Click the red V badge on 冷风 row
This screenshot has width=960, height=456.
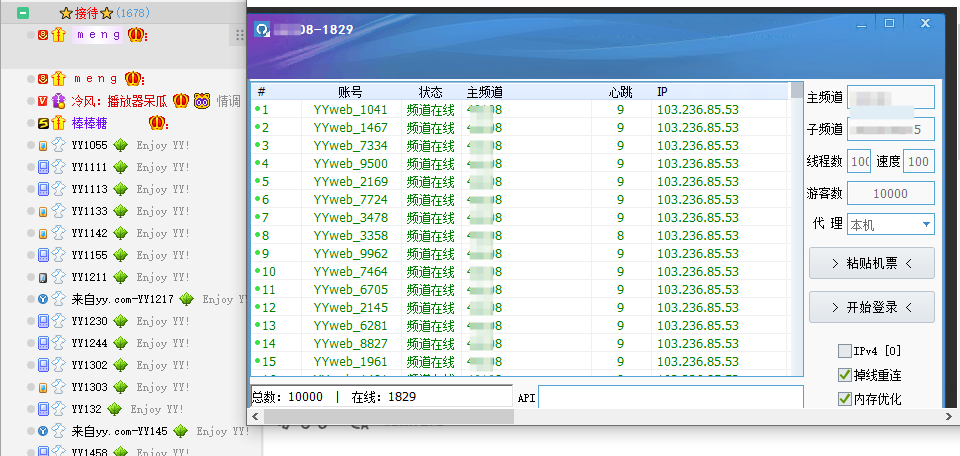click(x=42, y=101)
